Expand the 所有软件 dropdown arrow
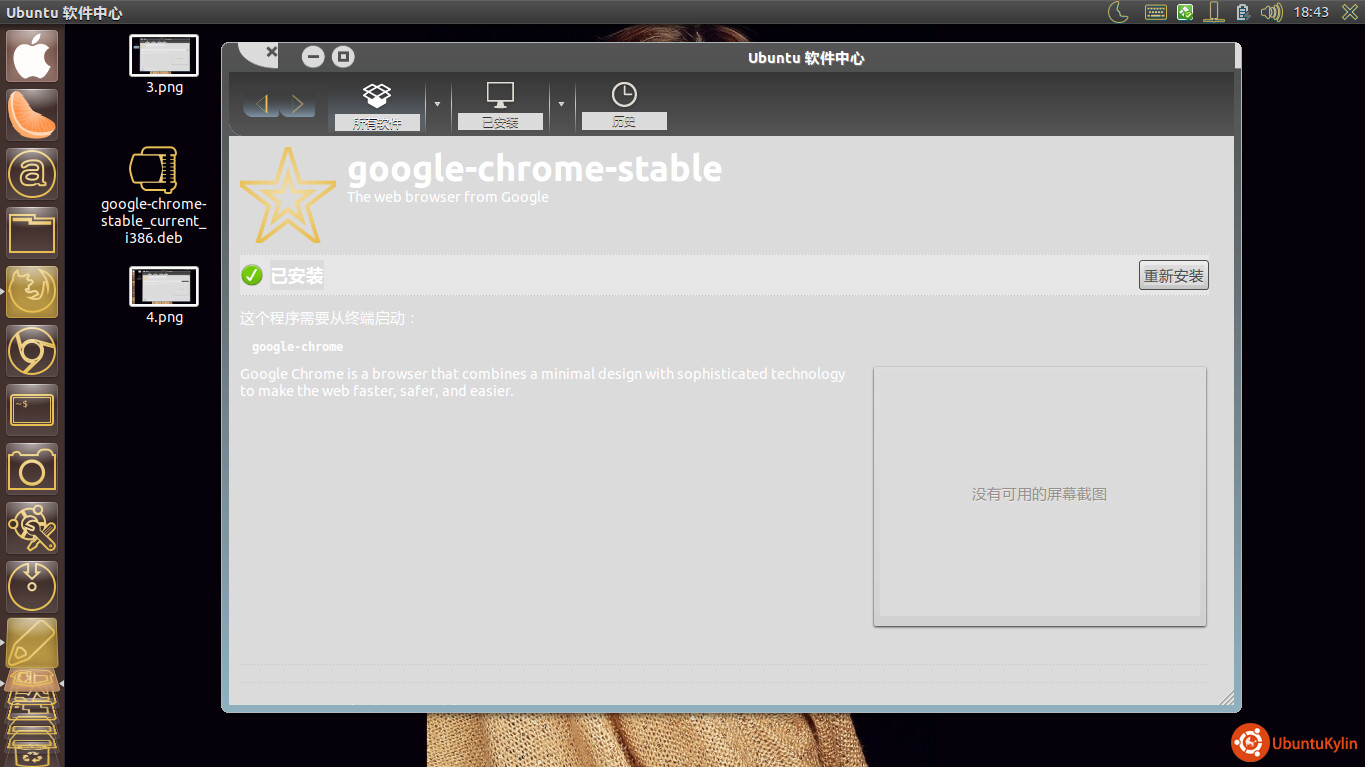This screenshot has height=767, width=1365. [x=437, y=104]
